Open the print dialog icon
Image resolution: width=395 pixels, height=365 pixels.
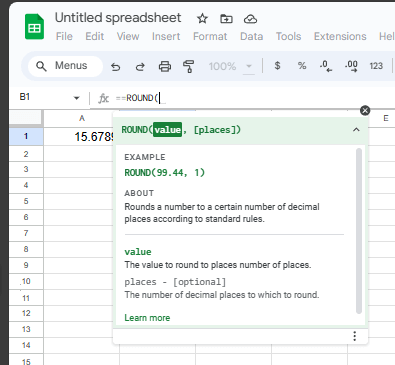click(165, 67)
